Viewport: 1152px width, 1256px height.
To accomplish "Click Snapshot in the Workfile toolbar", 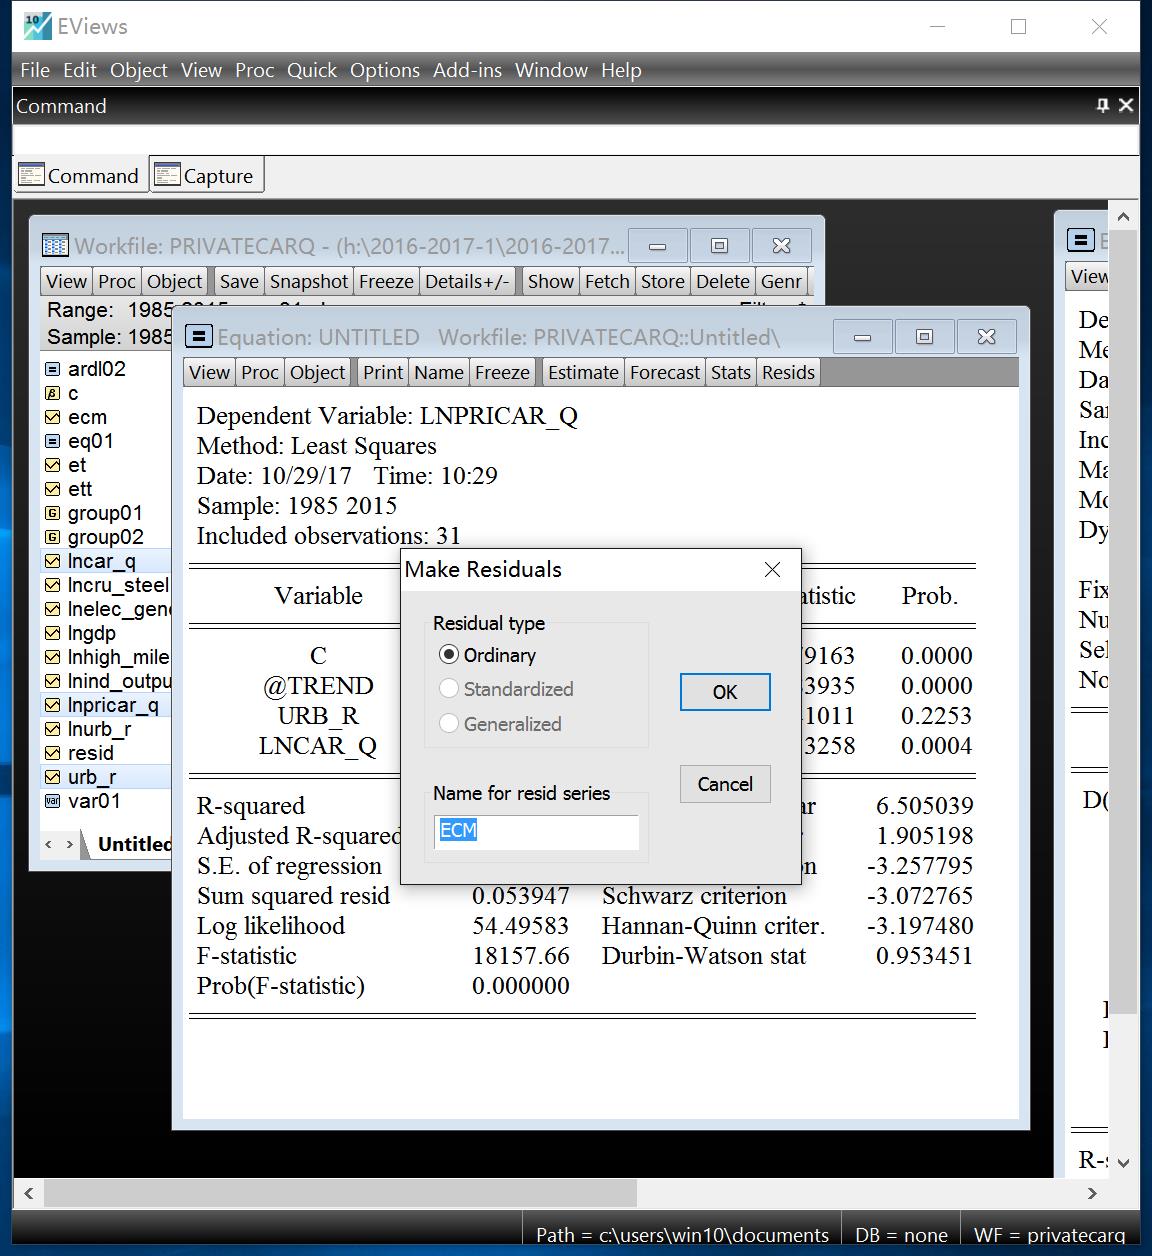I will 309,281.
